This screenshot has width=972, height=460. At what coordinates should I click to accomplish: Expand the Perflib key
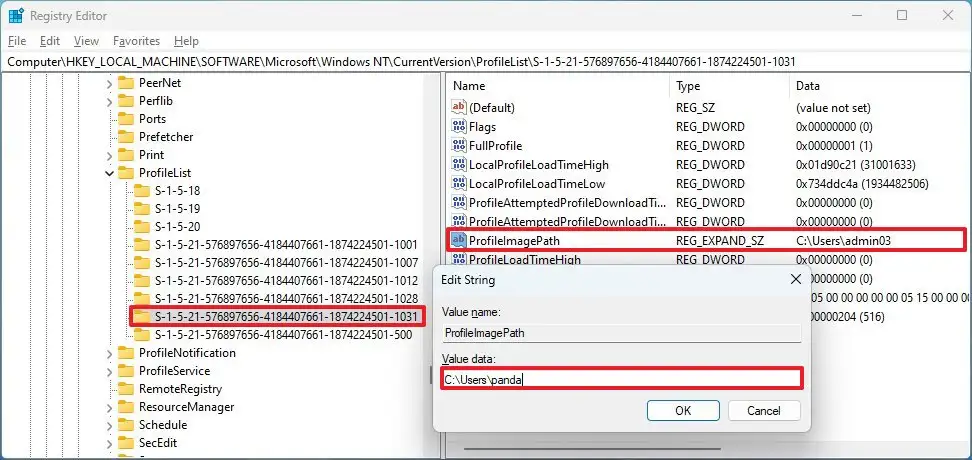(110, 101)
